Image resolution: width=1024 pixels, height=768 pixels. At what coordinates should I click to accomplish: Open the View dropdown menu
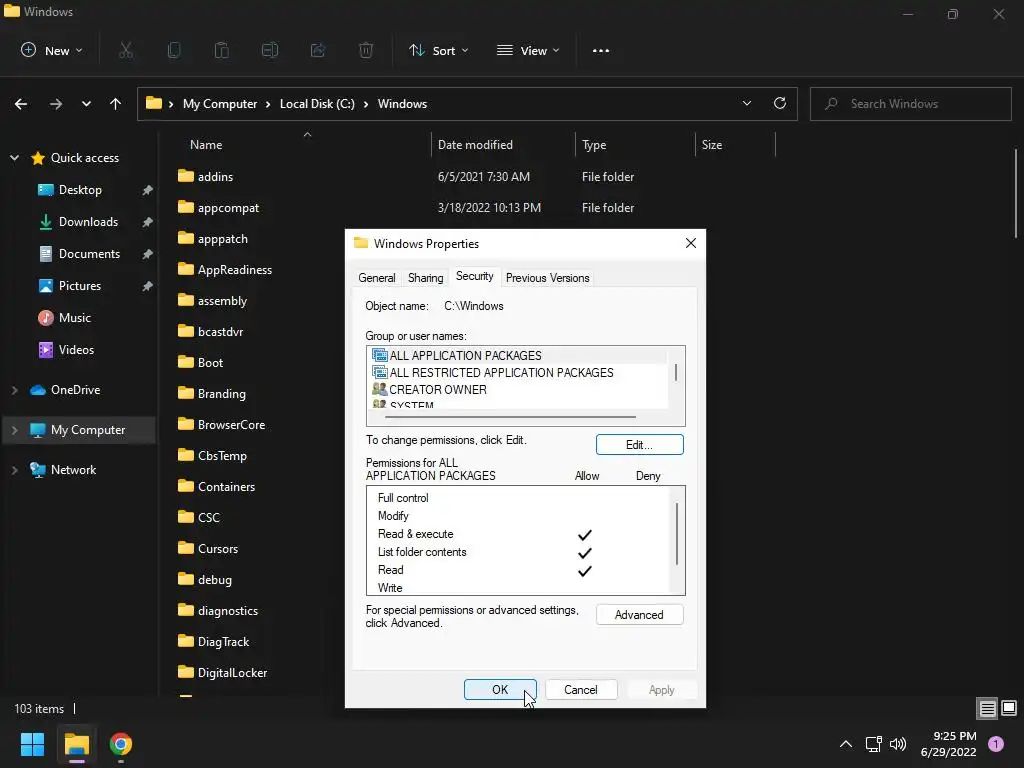[528, 50]
